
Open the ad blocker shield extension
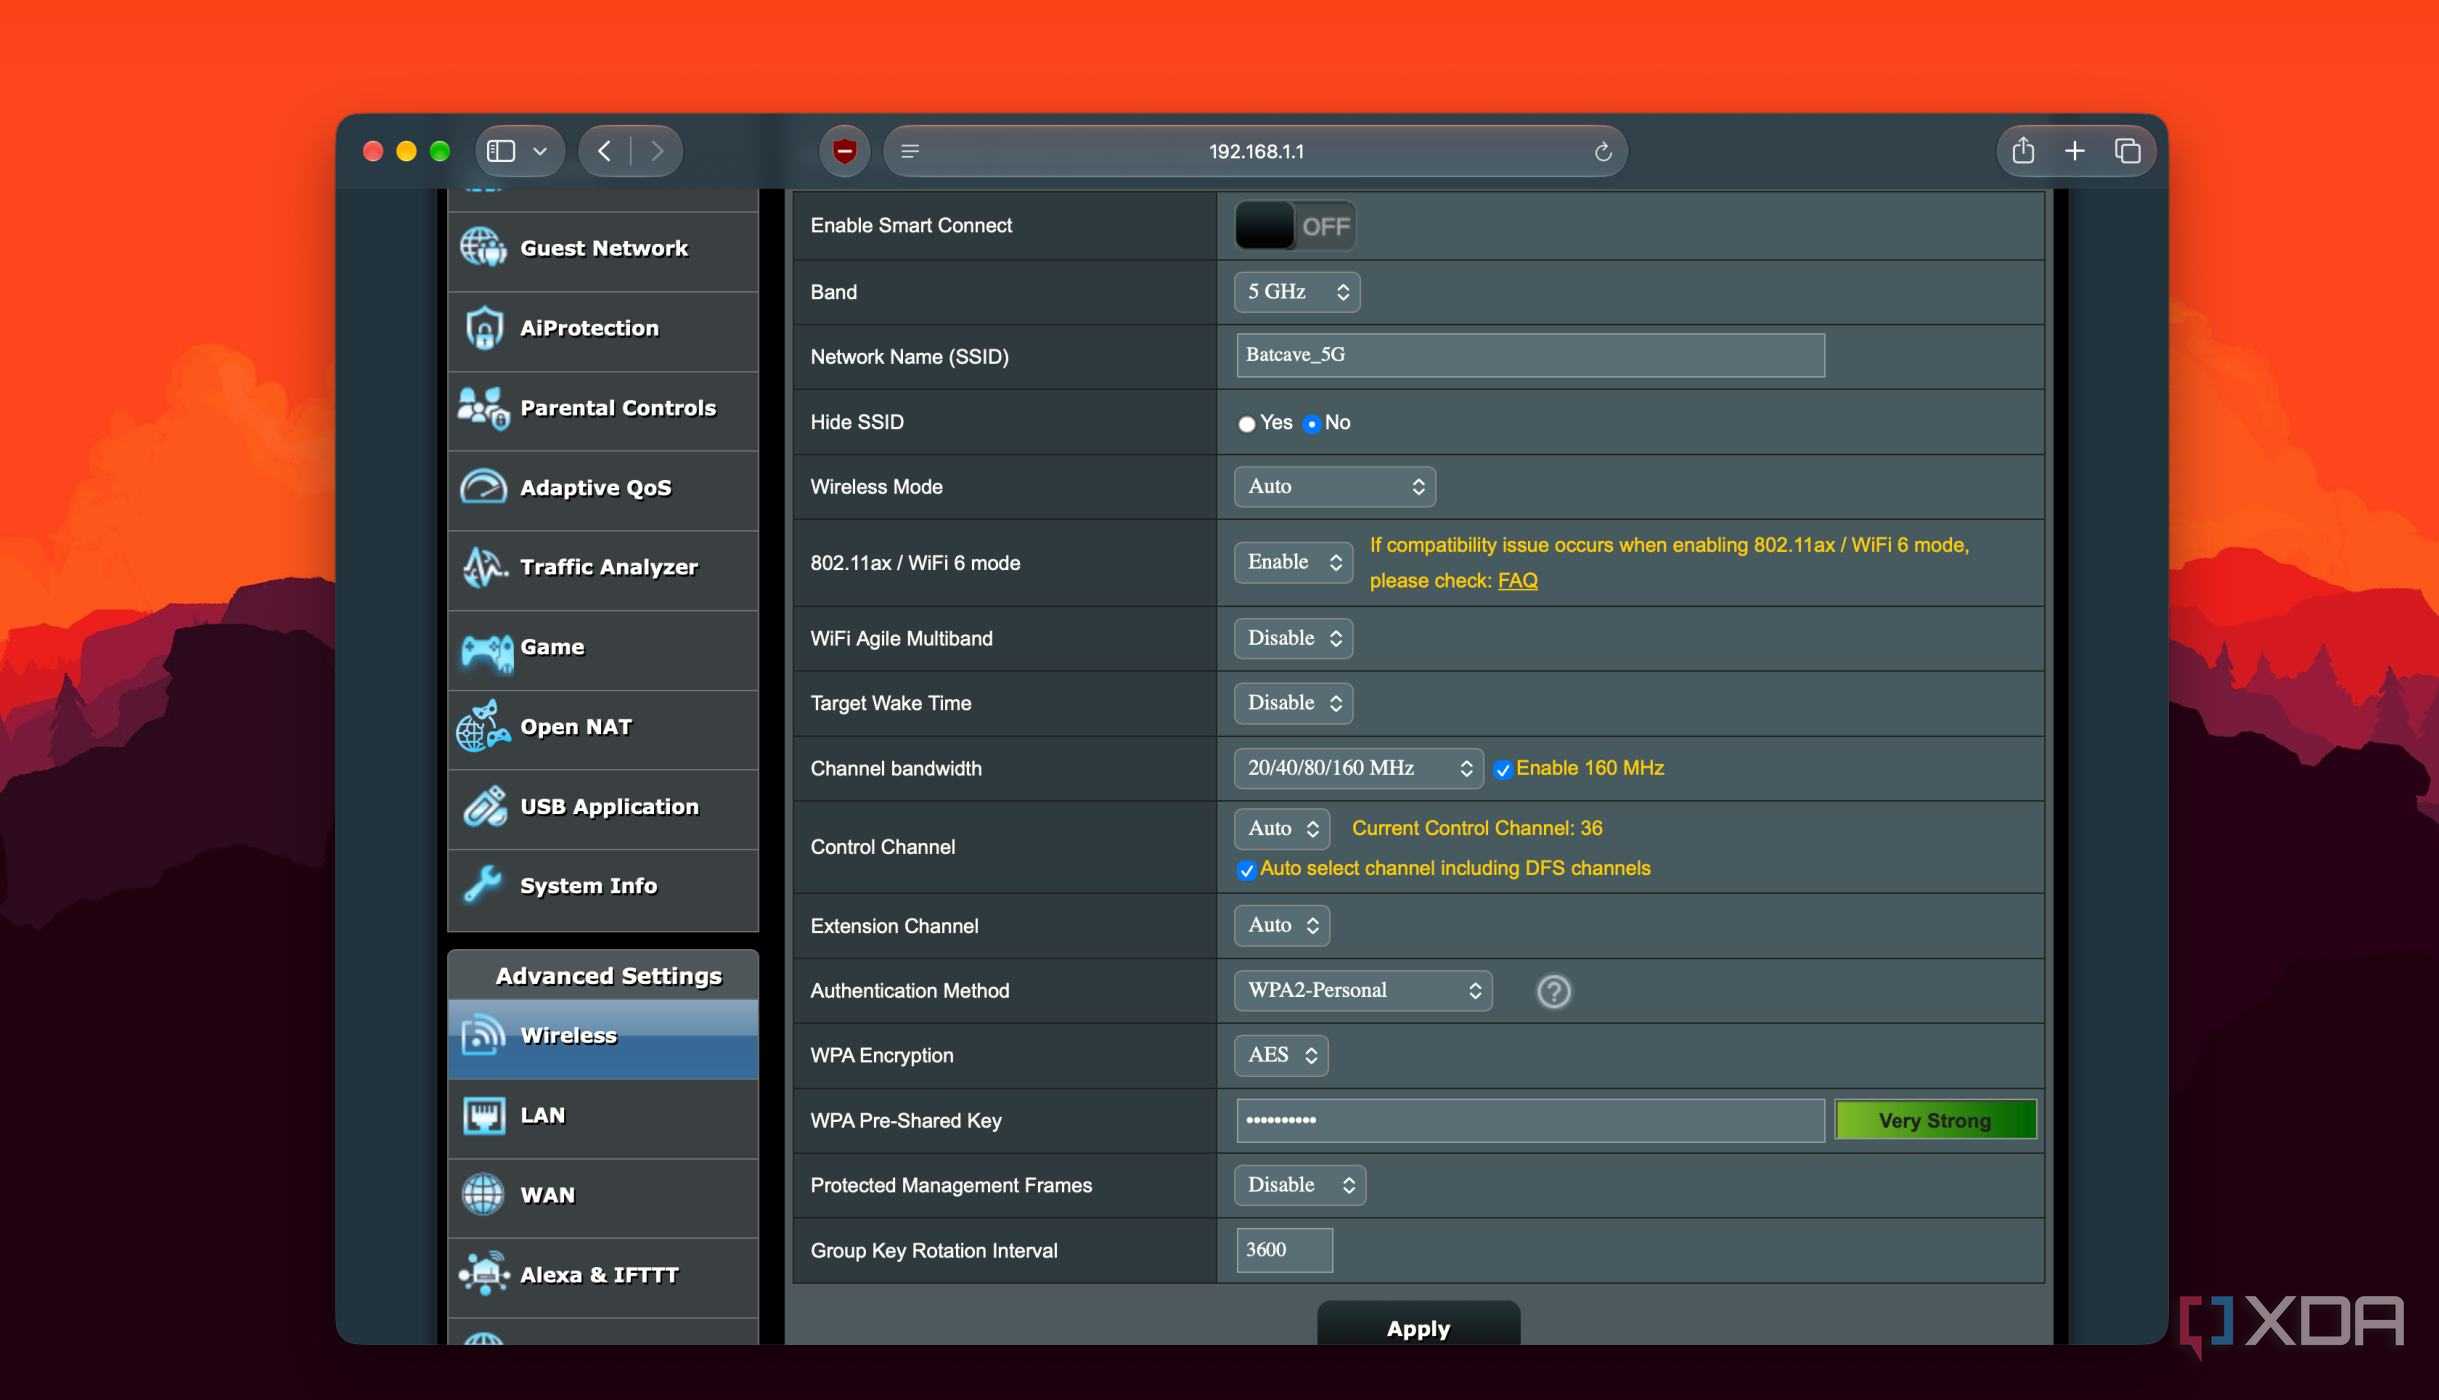pos(845,151)
